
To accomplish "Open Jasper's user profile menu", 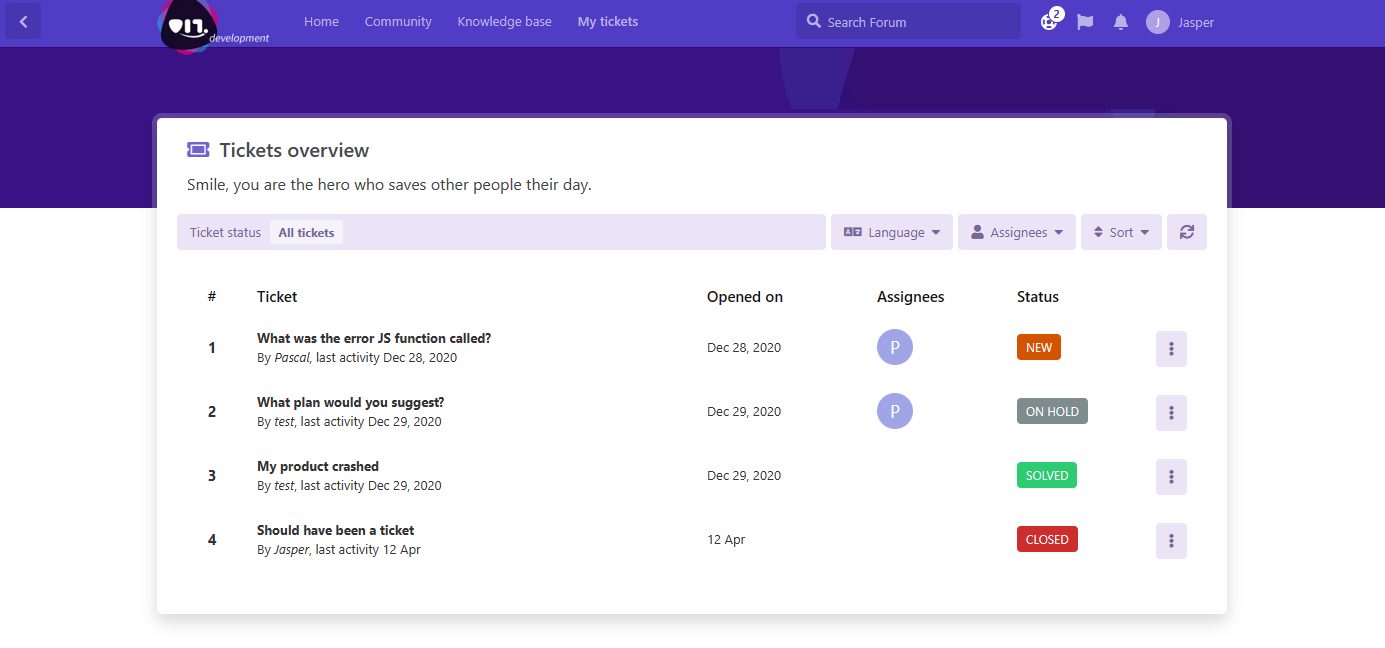I will (1180, 22).
